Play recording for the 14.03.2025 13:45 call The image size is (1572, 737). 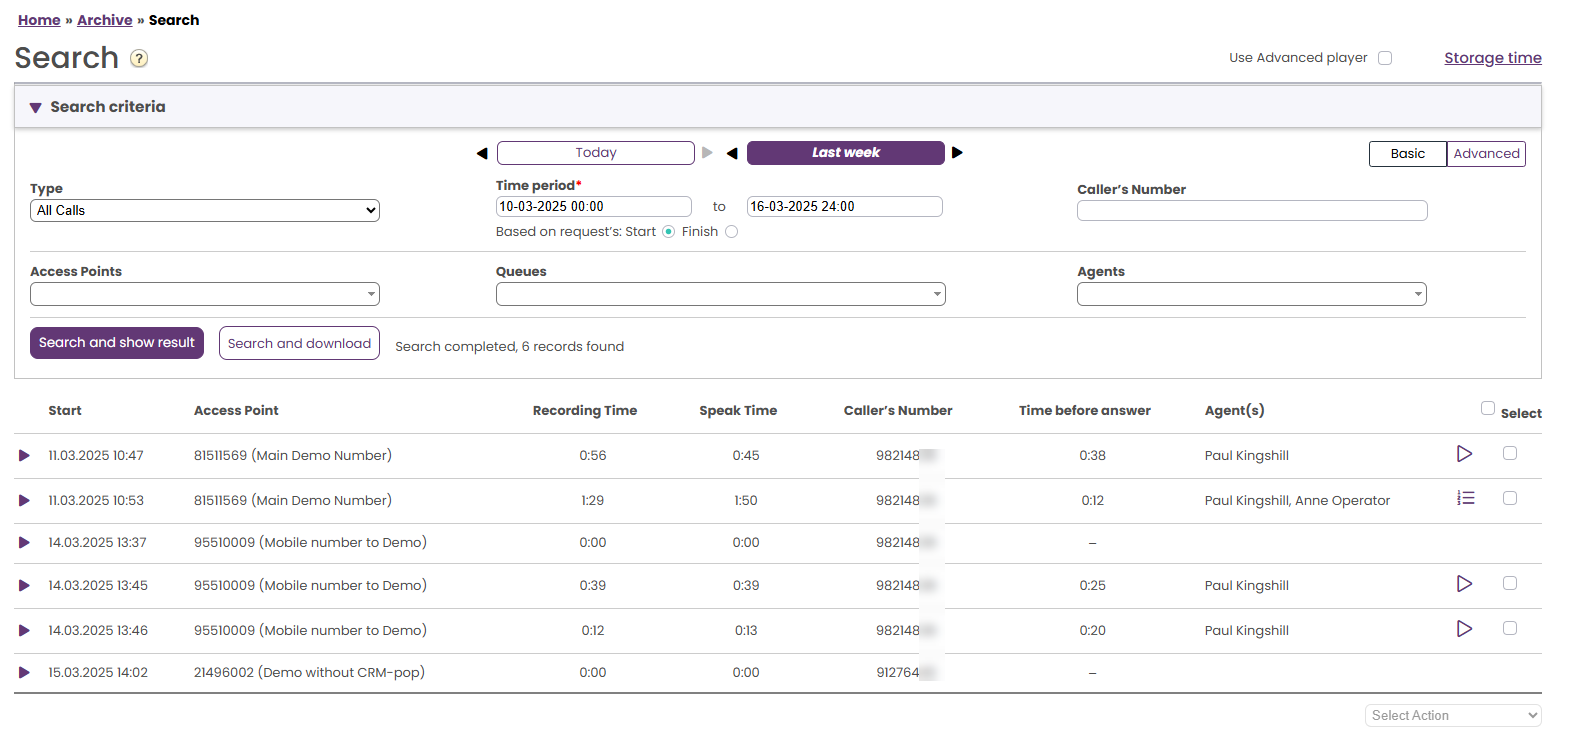pos(1464,584)
